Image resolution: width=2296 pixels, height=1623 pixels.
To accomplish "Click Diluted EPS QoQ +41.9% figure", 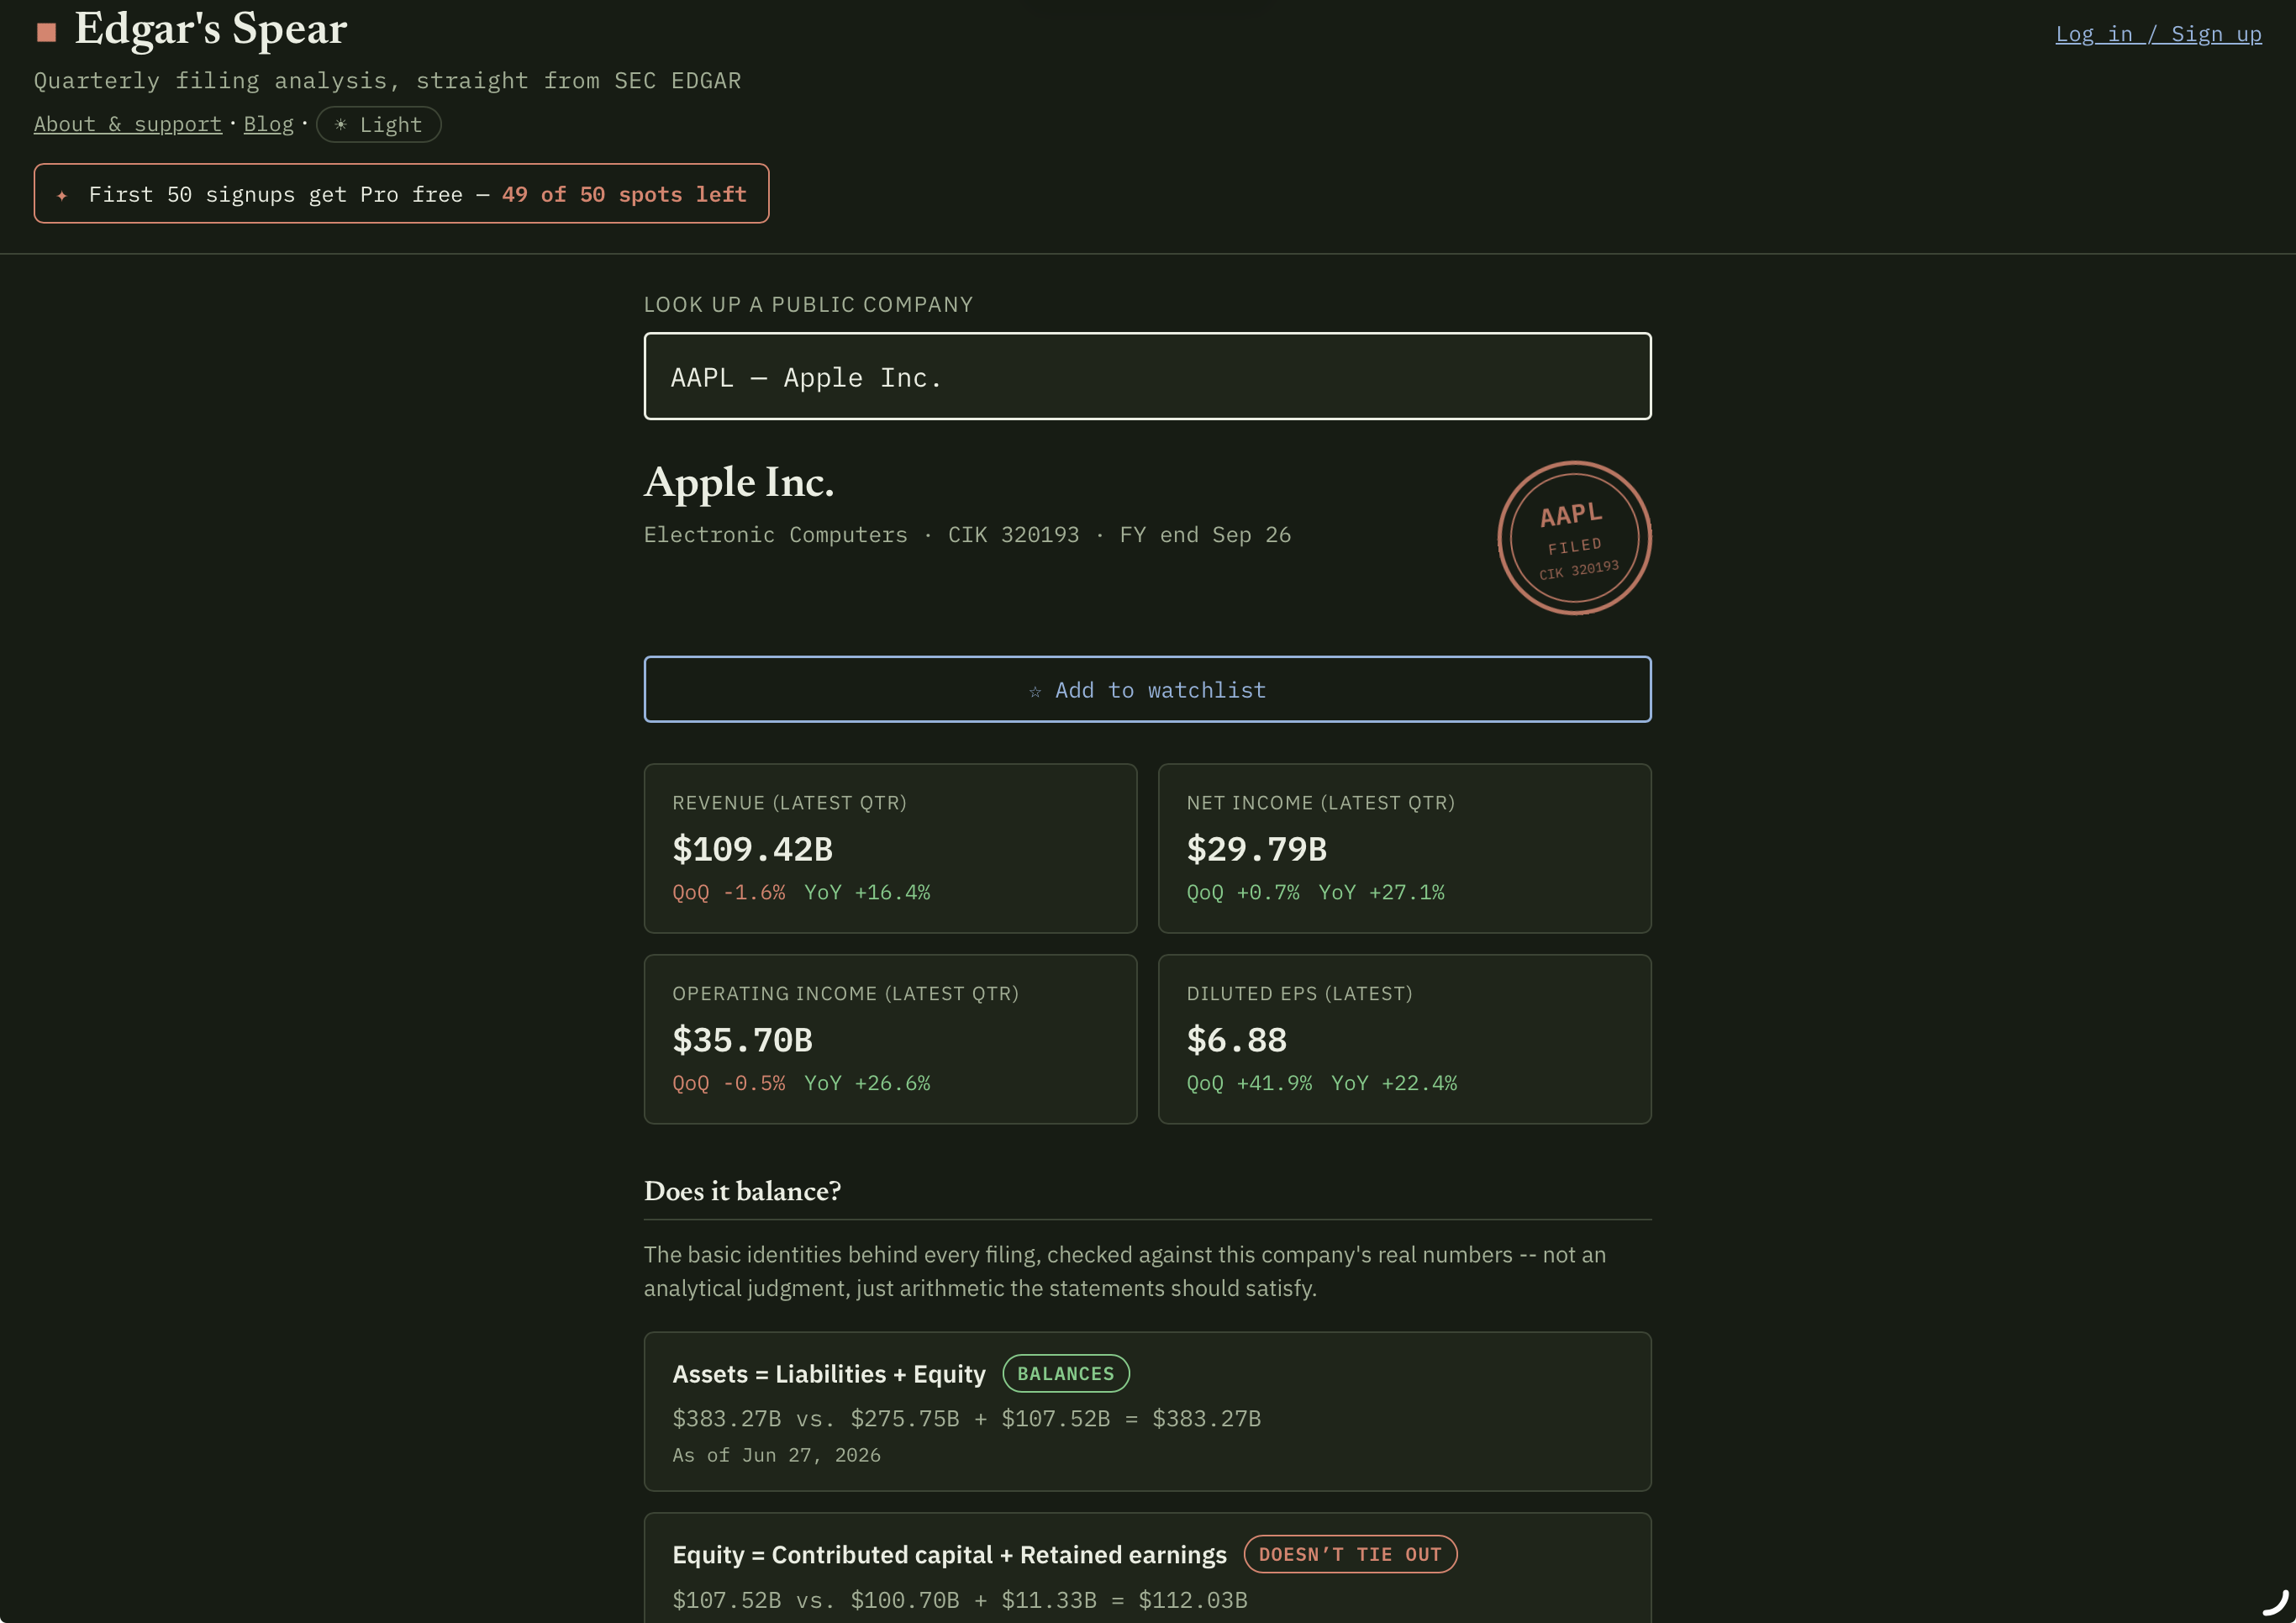I will 1249,1083.
